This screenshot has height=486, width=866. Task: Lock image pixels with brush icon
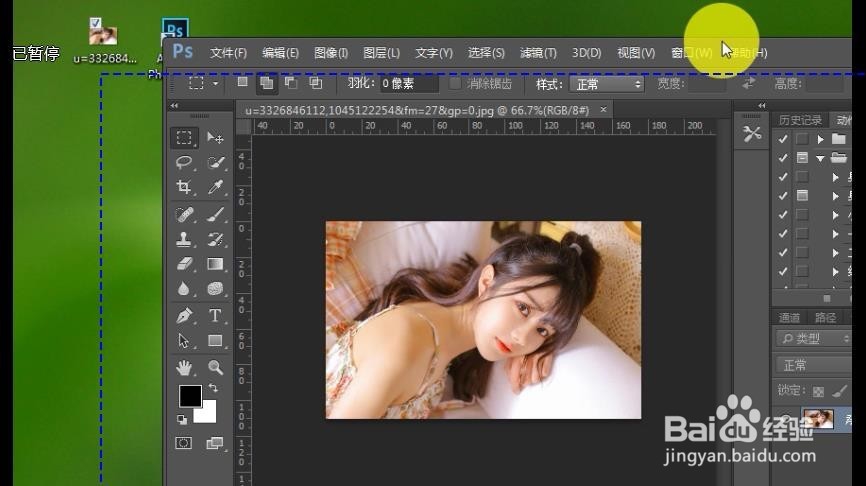click(x=839, y=391)
